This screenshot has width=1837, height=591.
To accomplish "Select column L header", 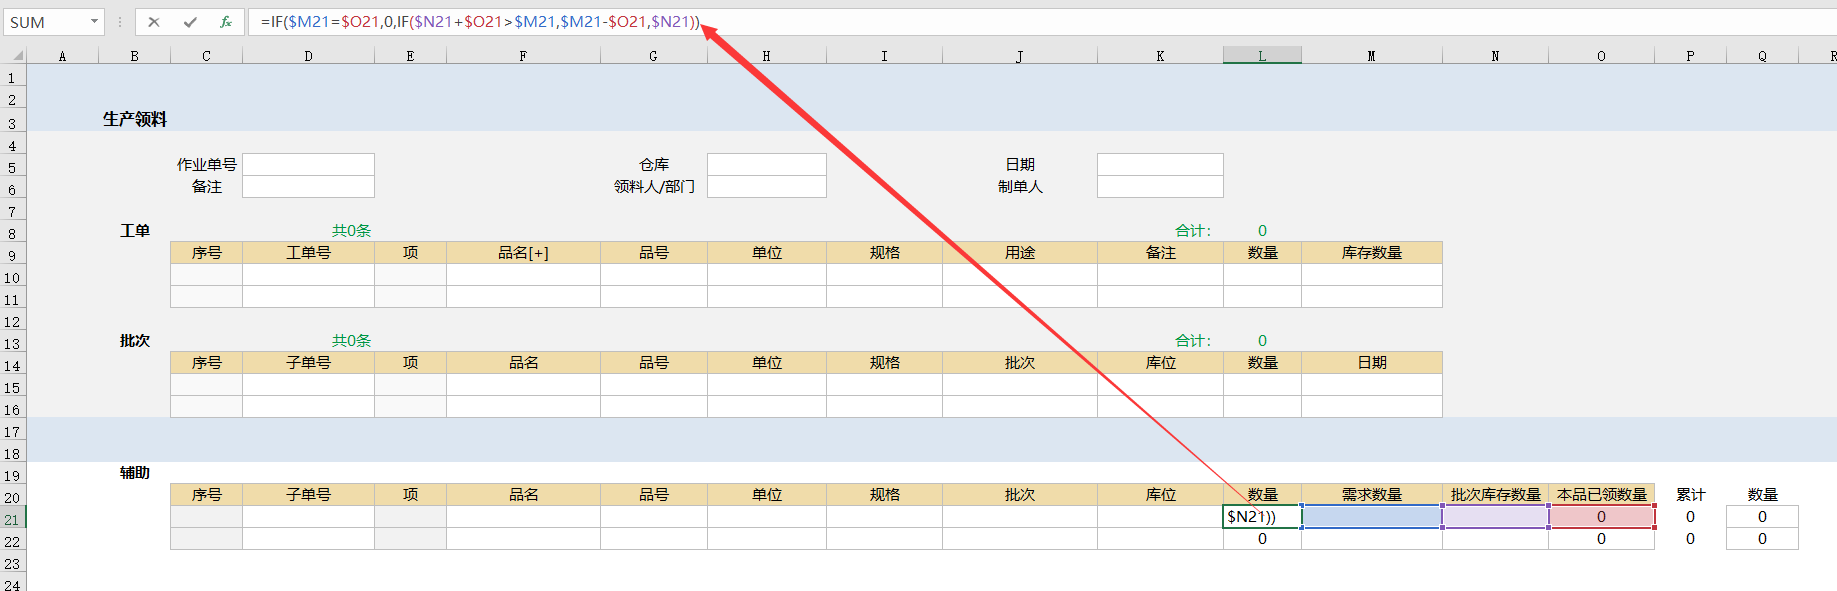I will 1262,56.
